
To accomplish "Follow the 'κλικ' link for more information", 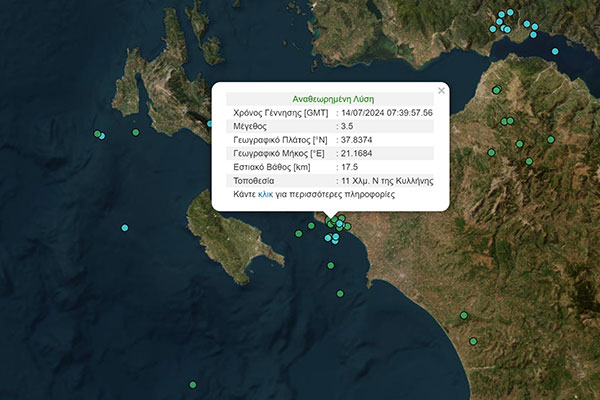I will pyautogui.click(x=265, y=195).
